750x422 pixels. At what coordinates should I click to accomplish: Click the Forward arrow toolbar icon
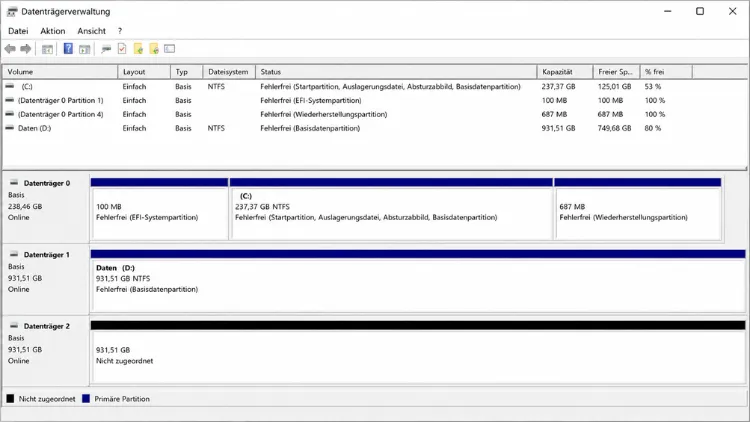[x=26, y=49]
